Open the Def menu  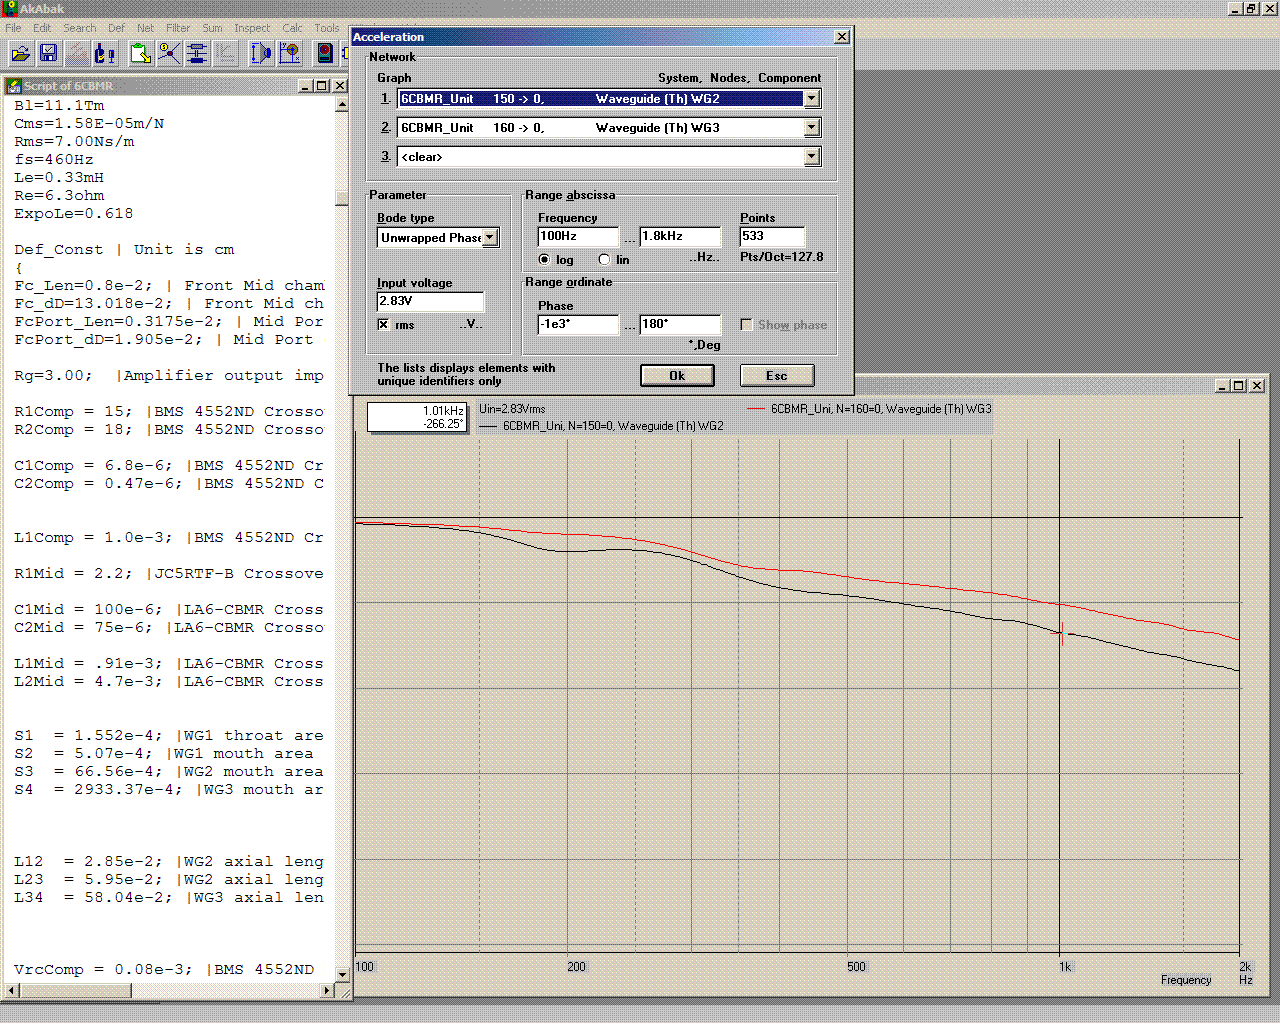117,28
